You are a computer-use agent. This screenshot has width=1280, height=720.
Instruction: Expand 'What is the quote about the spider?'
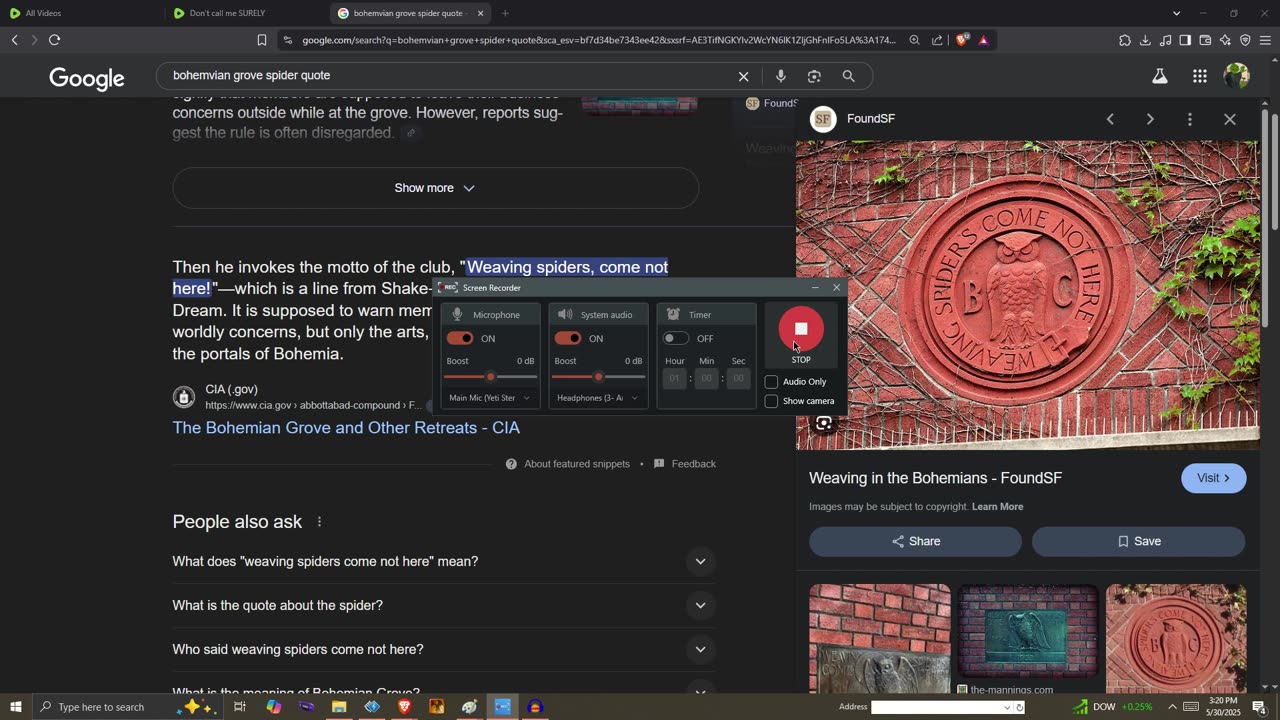(x=444, y=606)
